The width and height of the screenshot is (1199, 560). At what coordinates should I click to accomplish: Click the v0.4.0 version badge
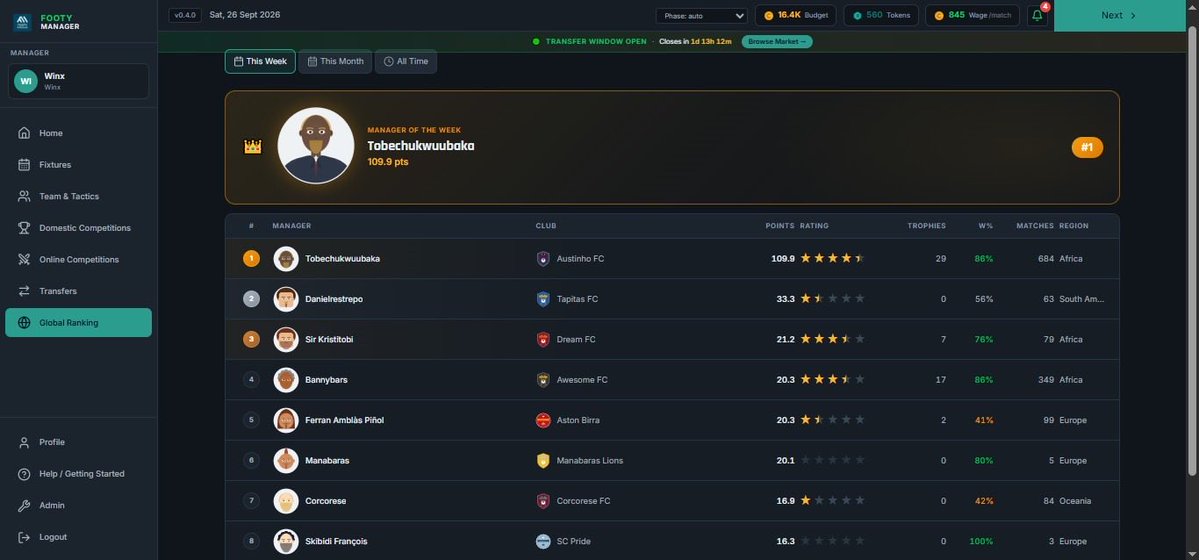click(185, 15)
